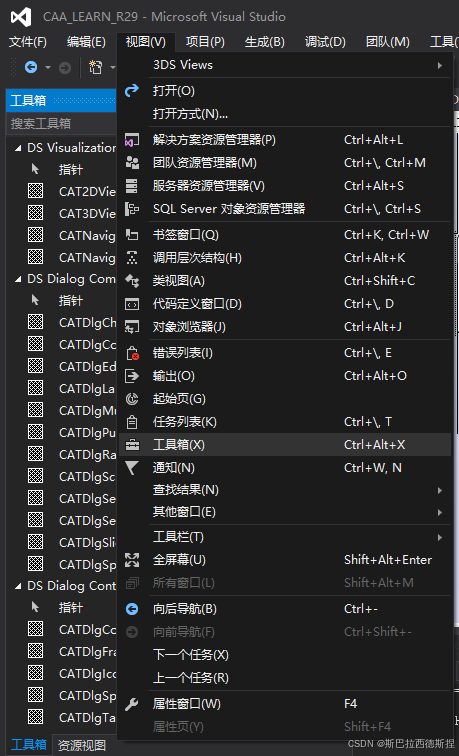This screenshot has width=459, height=756.
Task: Click the Object Browser (对象浏览器) icon
Action: (x=132, y=327)
